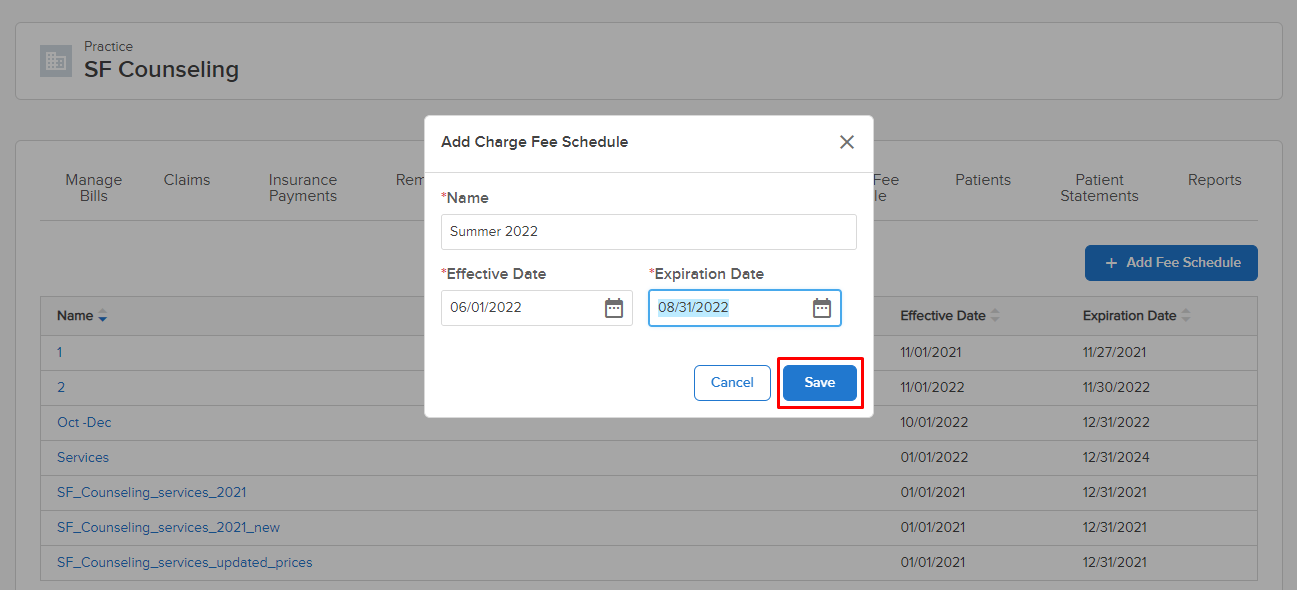Save the new Summer 2022 fee schedule
Image resolution: width=1297 pixels, height=590 pixels.
[x=819, y=382]
